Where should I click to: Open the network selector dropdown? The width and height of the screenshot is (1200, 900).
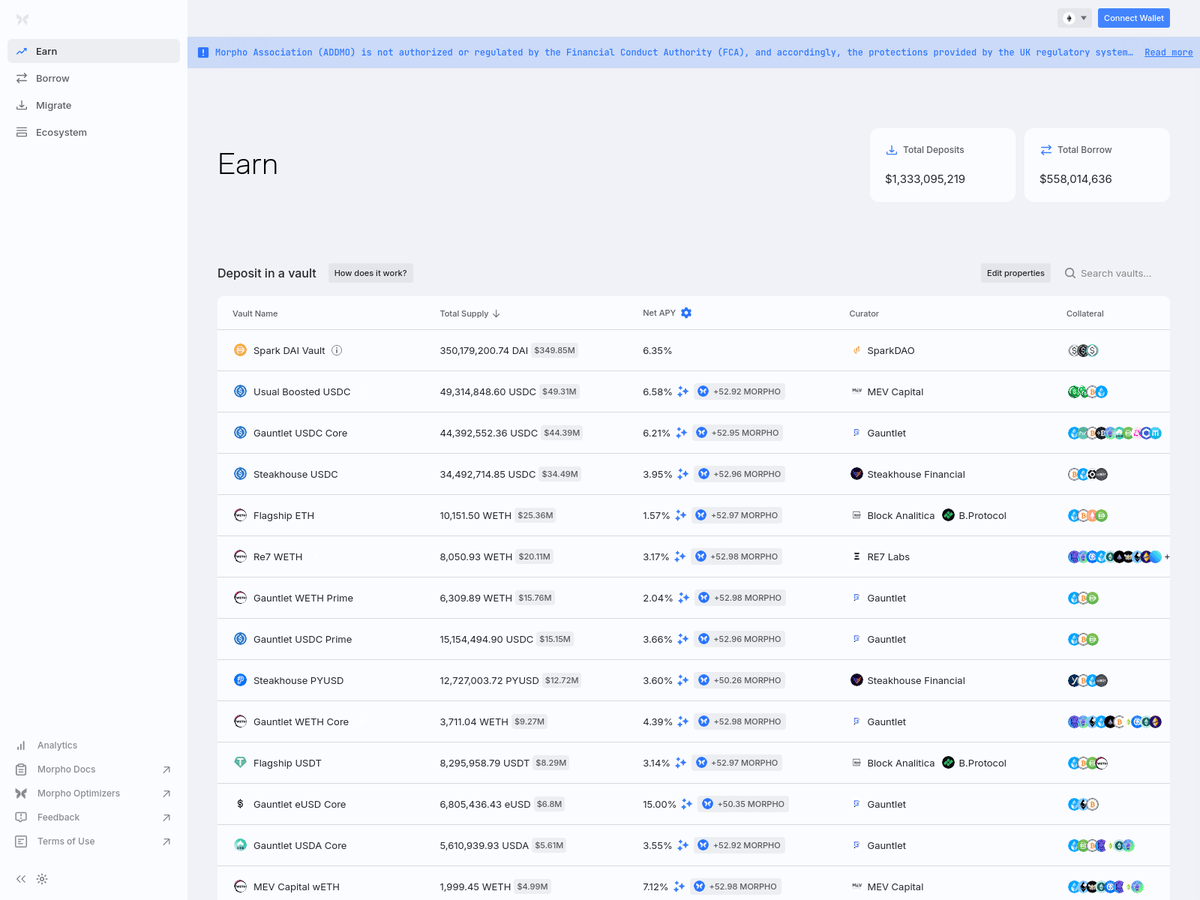coord(1075,18)
